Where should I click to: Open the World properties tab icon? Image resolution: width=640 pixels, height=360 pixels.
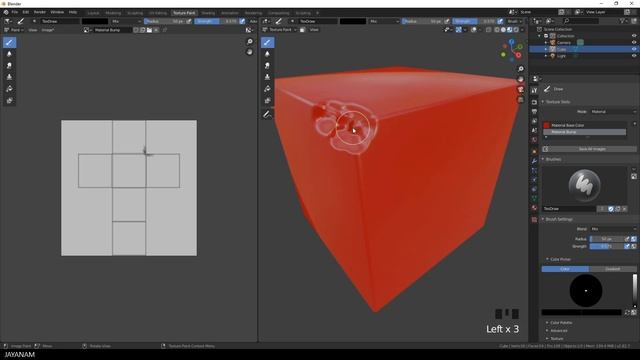pyautogui.click(x=534, y=140)
